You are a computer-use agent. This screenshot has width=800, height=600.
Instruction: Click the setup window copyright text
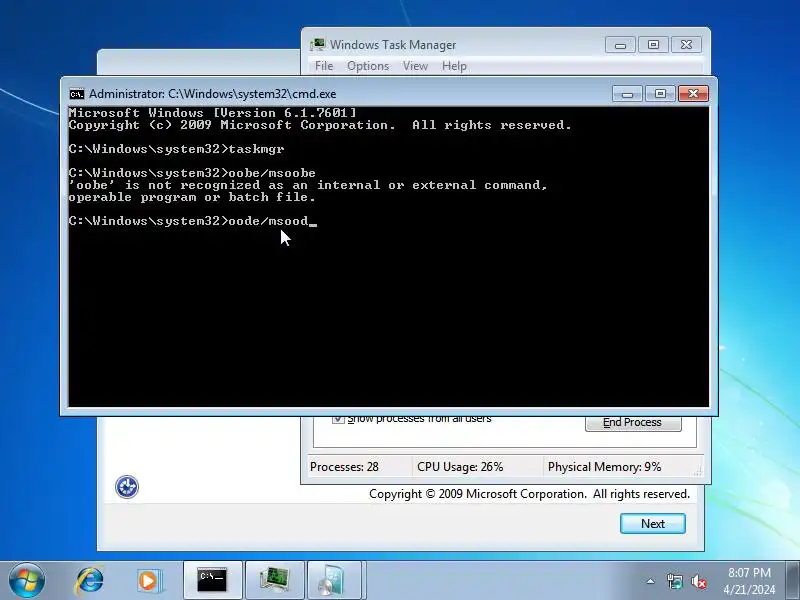(x=529, y=494)
